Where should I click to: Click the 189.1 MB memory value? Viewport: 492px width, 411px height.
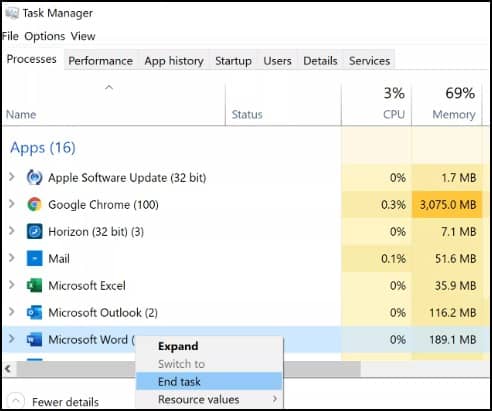(453, 339)
